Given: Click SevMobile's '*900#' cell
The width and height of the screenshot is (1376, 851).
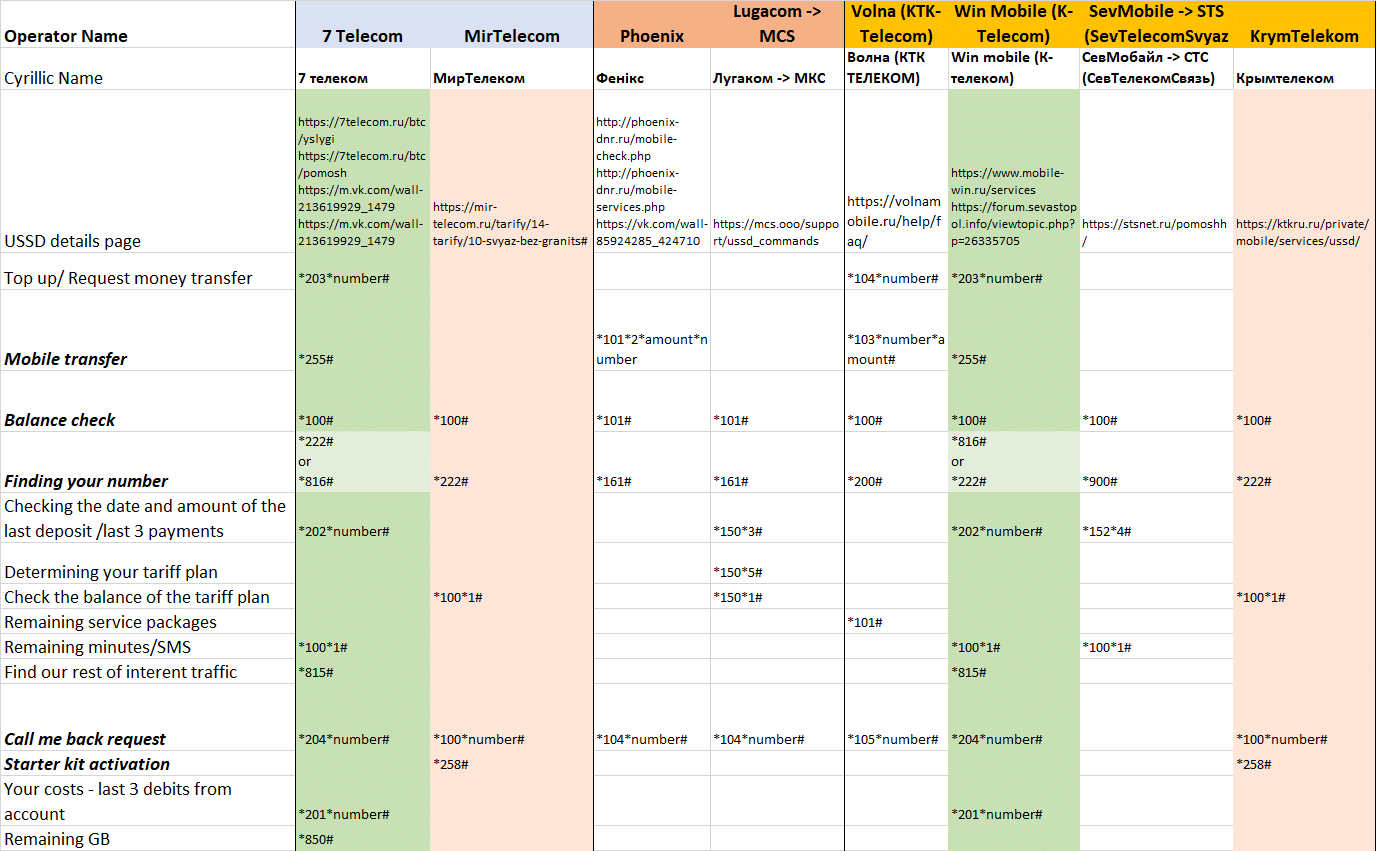Looking at the screenshot, I should (x=1157, y=462).
